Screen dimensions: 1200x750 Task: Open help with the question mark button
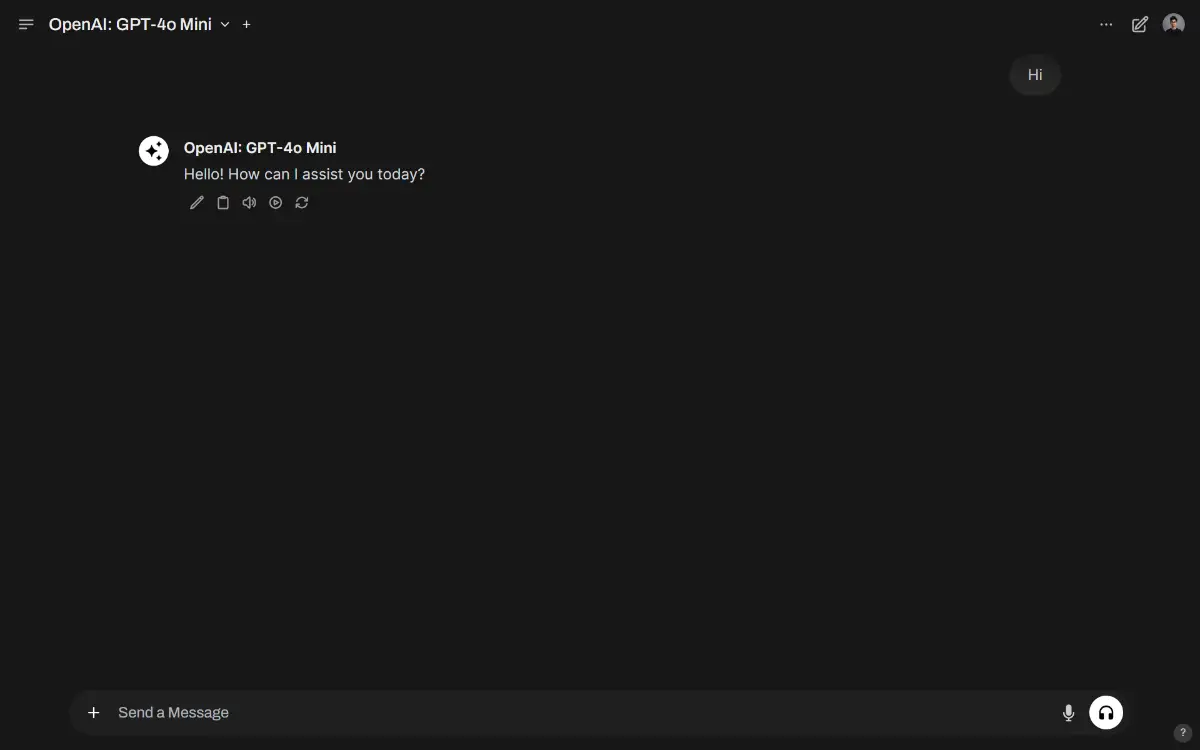coord(1181,733)
